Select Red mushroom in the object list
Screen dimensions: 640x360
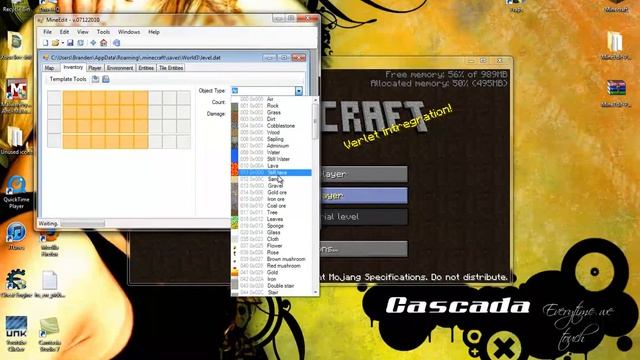click(271, 266)
